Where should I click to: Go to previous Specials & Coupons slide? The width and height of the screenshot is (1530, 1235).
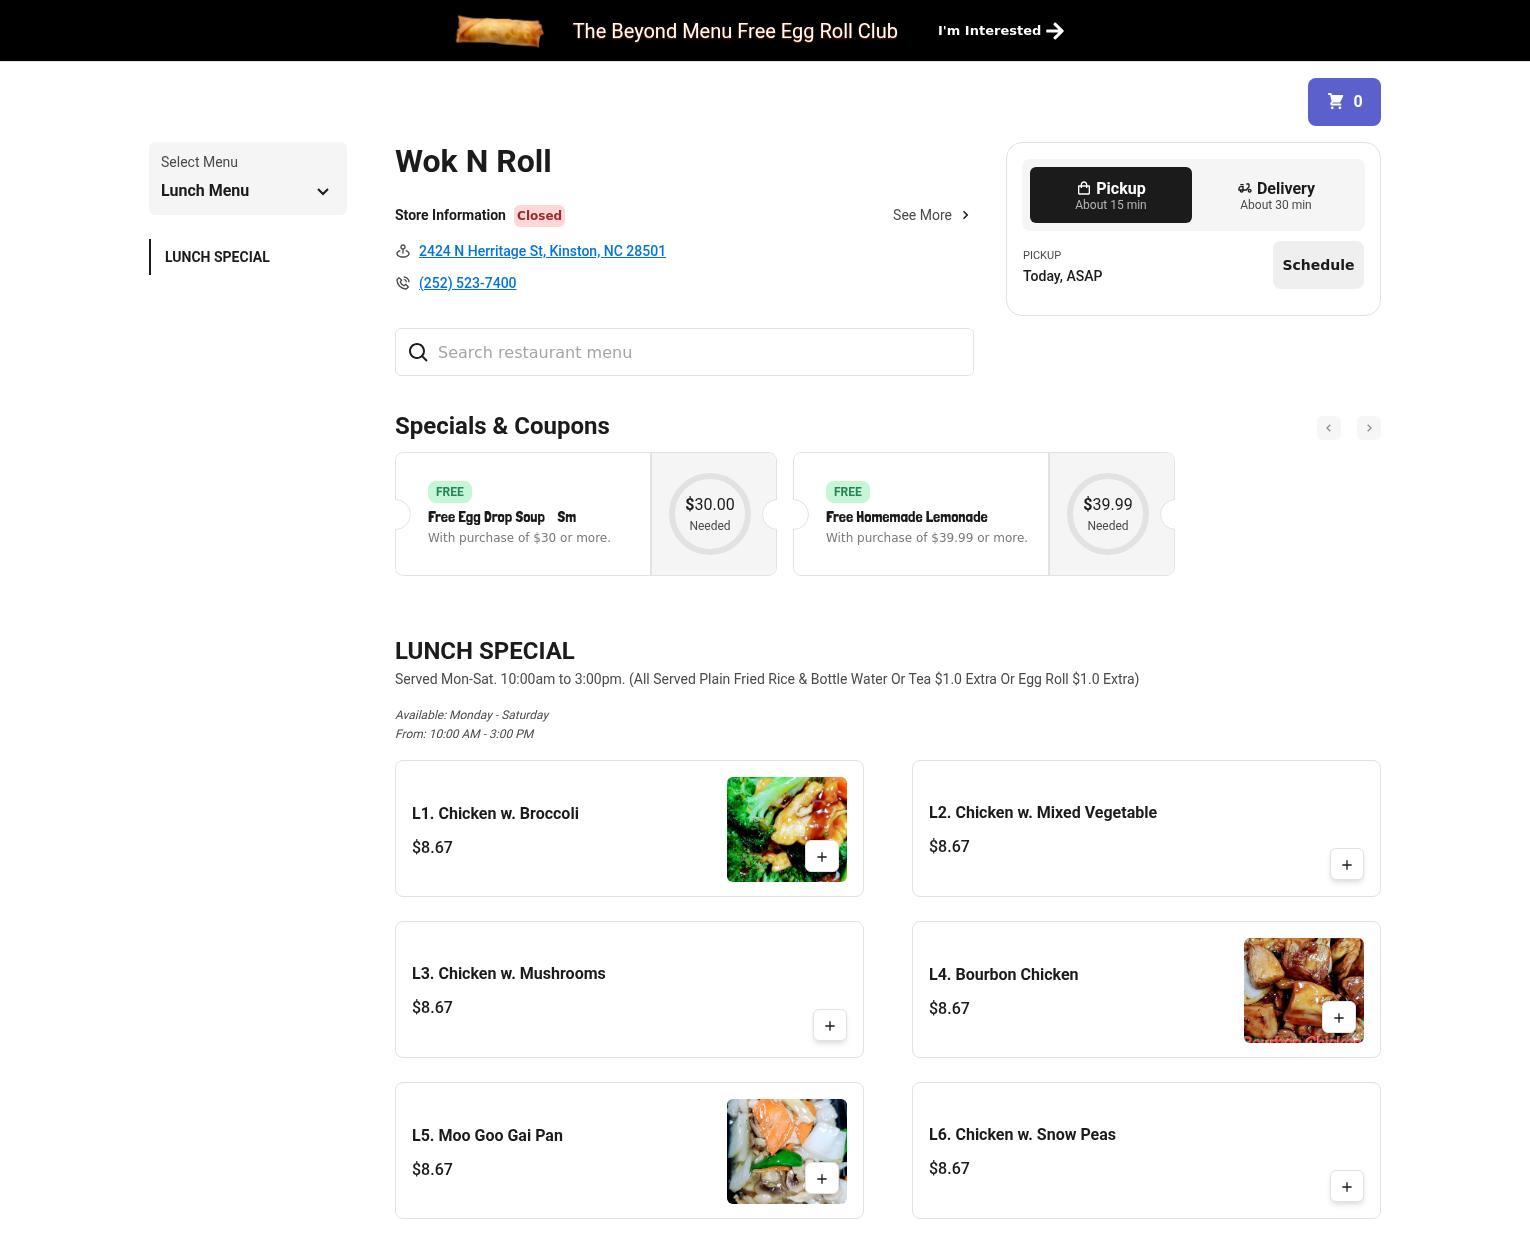[1328, 428]
